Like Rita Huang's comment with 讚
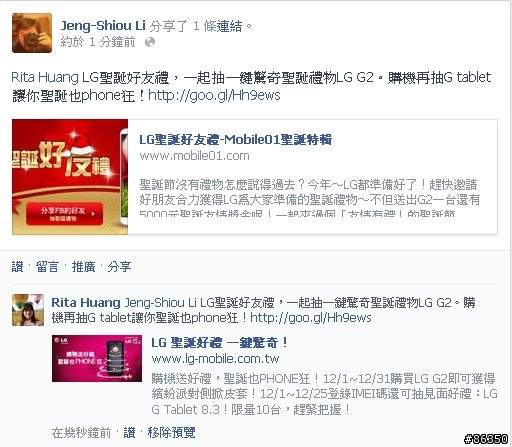This screenshot has height=447, width=512. [129, 433]
